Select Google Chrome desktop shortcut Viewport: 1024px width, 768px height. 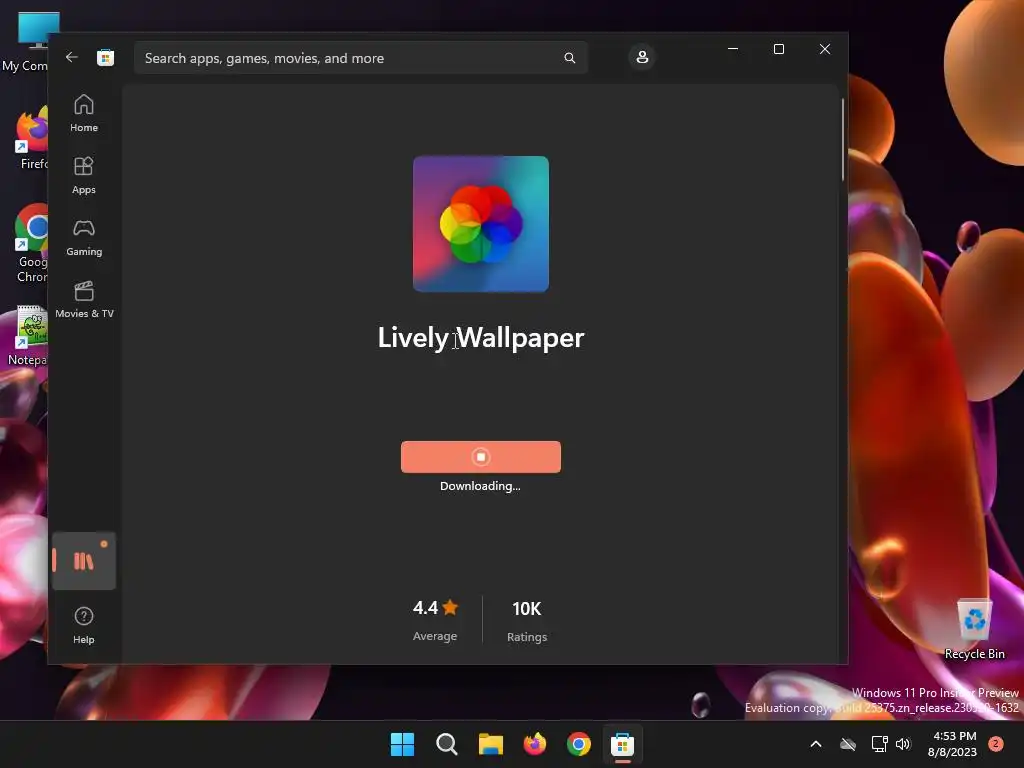pyautogui.click(x=31, y=244)
